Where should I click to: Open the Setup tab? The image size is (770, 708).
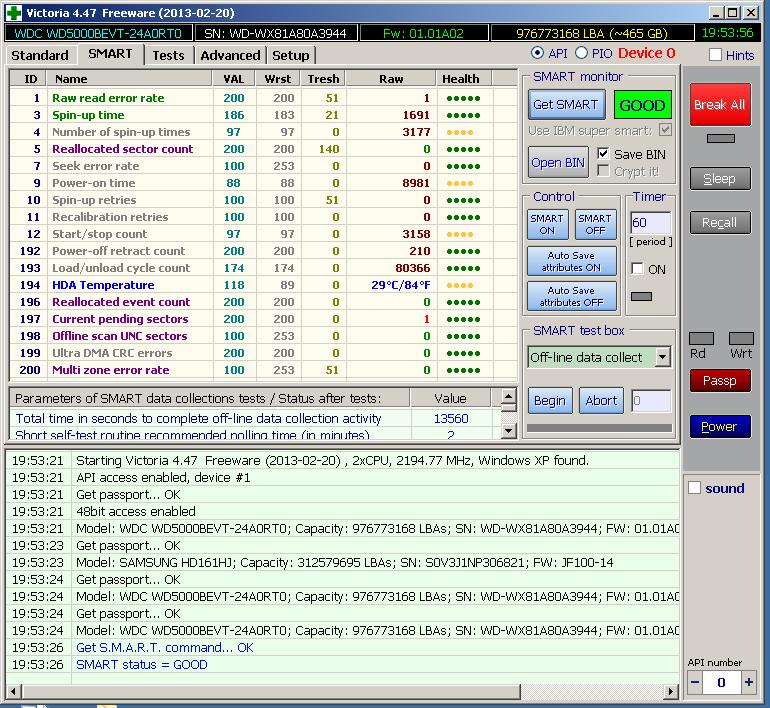tap(291, 55)
